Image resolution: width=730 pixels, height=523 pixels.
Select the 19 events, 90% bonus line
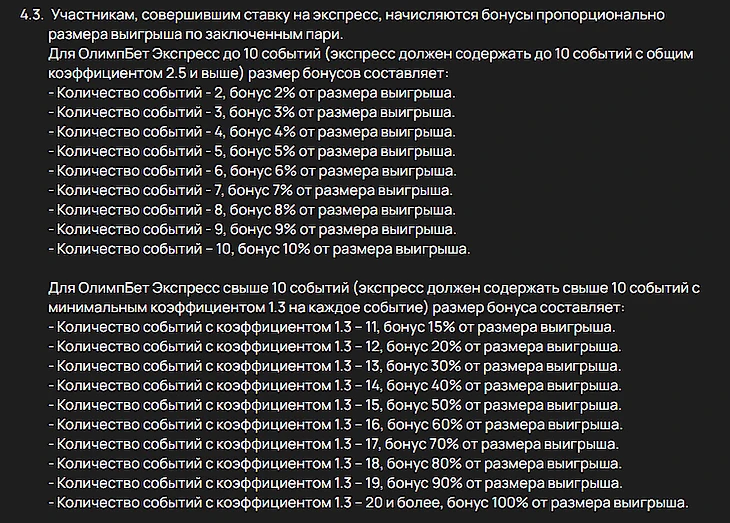(335, 483)
